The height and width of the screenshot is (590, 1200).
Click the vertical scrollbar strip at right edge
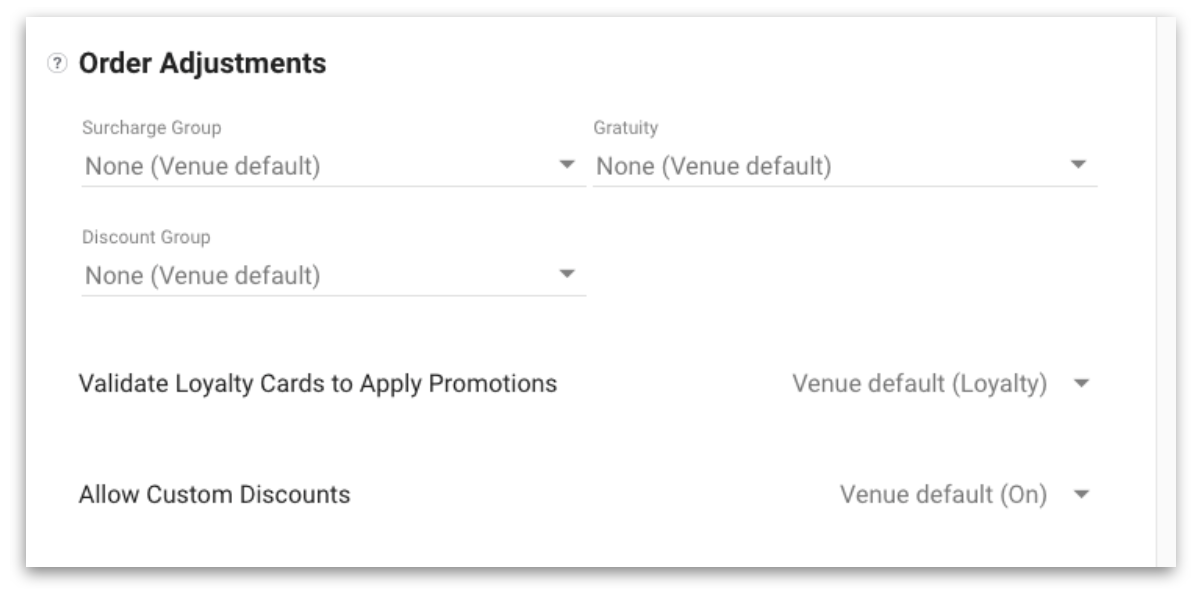tap(1165, 292)
